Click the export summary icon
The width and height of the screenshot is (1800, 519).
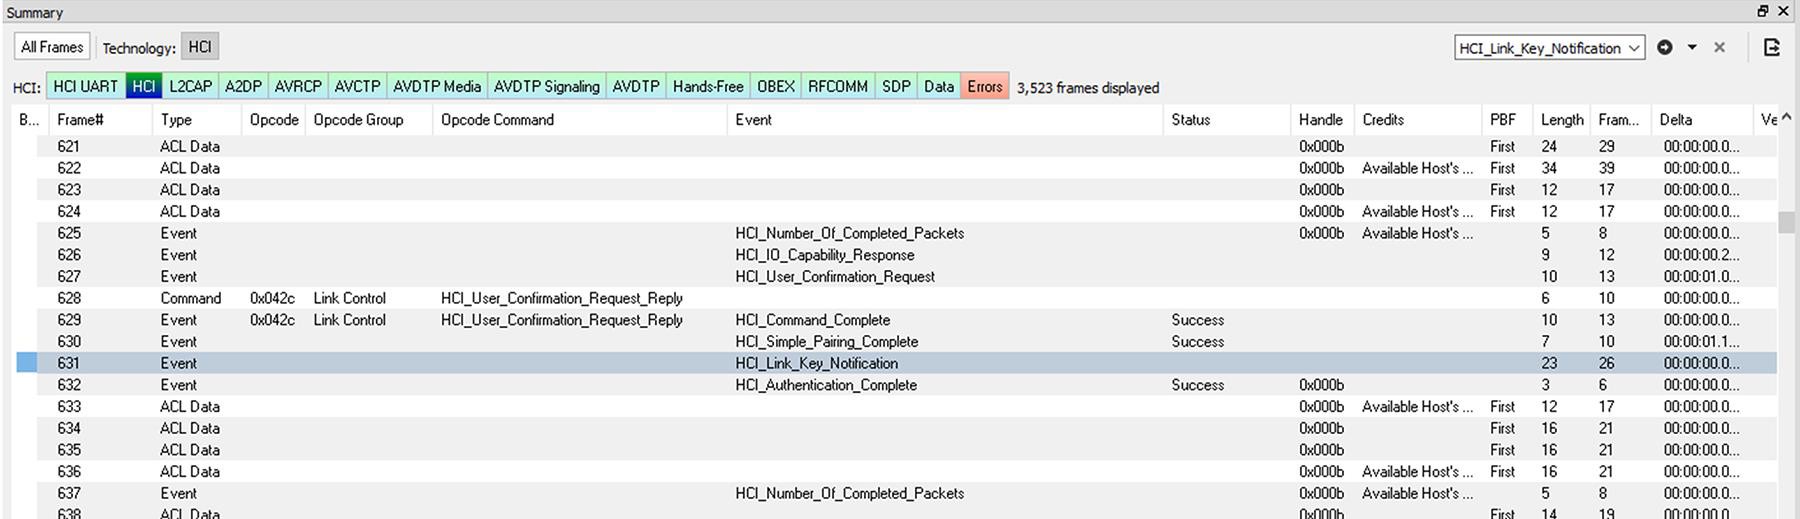(1771, 47)
